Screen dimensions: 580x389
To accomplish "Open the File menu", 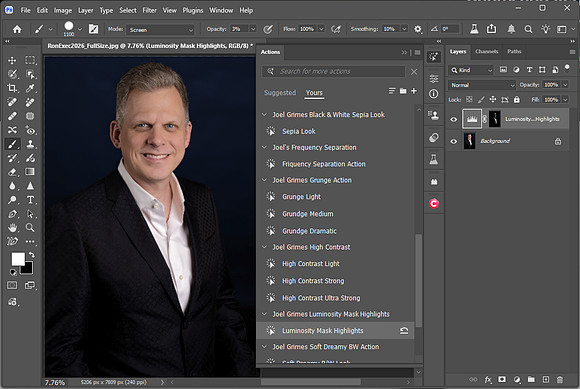I will coord(26,10).
